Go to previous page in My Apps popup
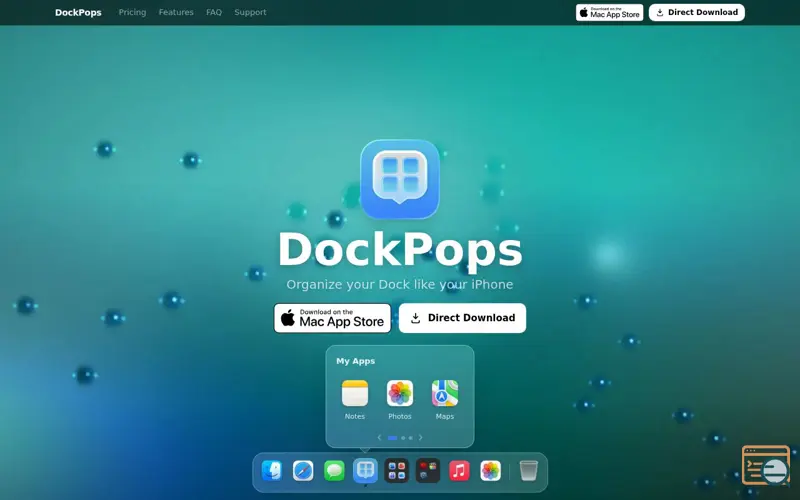800x500 pixels. (379, 437)
